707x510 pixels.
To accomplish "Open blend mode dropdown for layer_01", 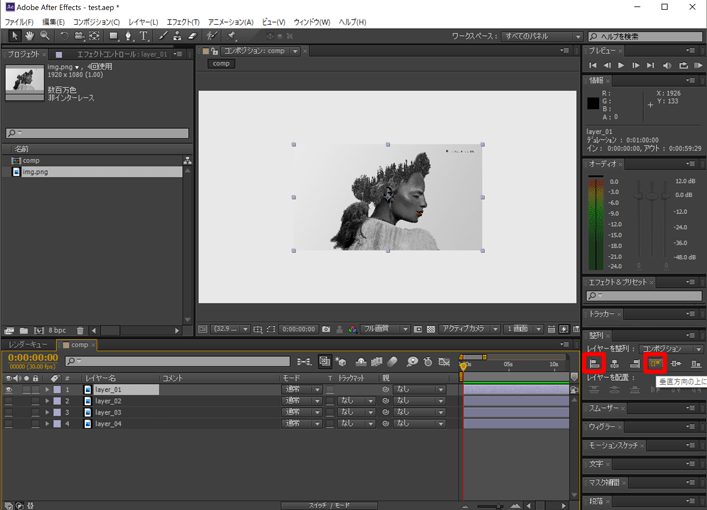I will [x=302, y=390].
